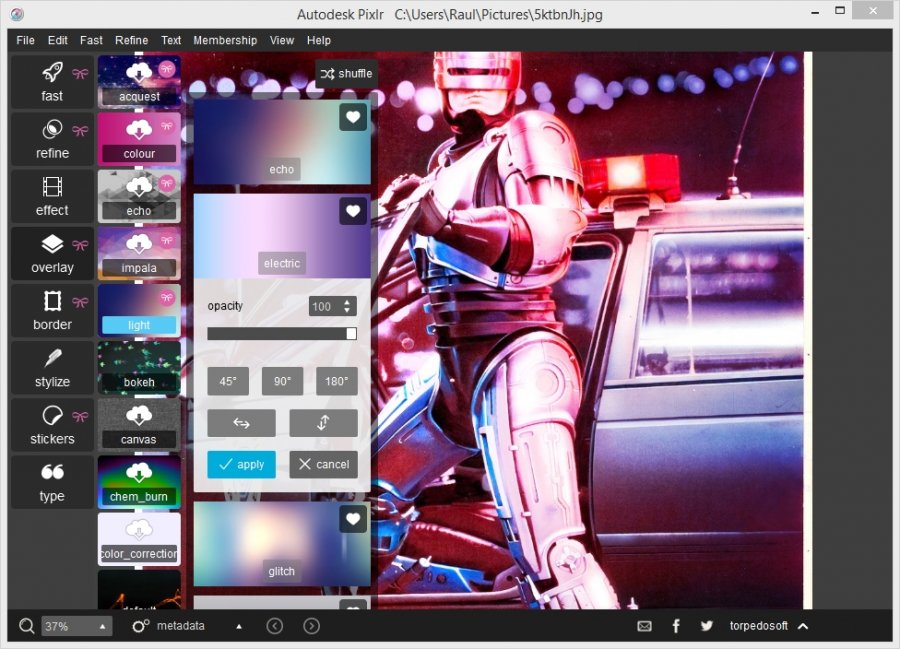Click the shuffle overlays button
Image resolution: width=900 pixels, height=649 pixels.
(x=345, y=73)
